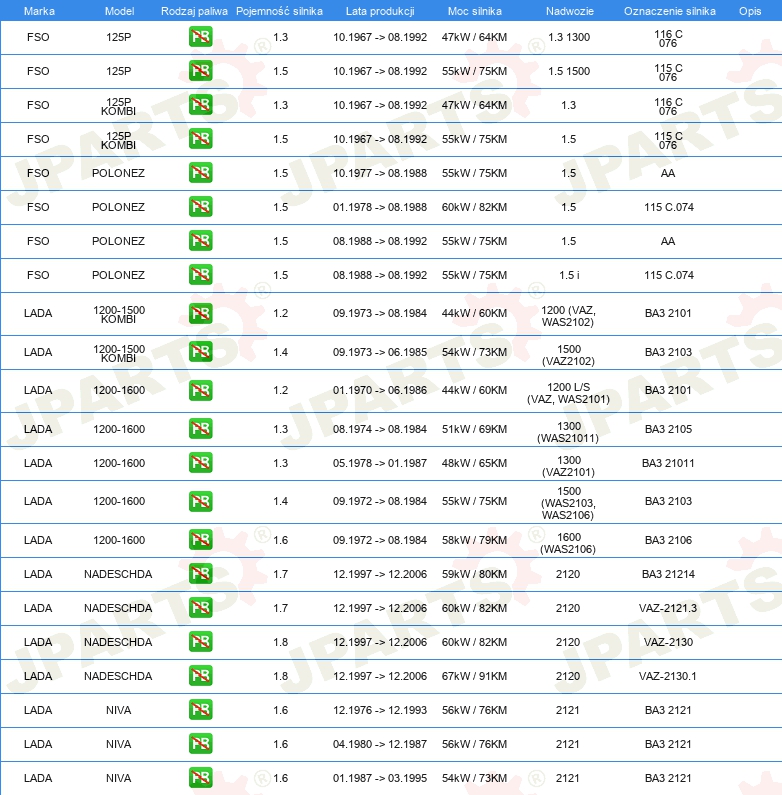Viewport: 782px width, 795px height.
Task: Click the body cell '1200 (VAZ, WAS2102)'
Action: pos(568,316)
